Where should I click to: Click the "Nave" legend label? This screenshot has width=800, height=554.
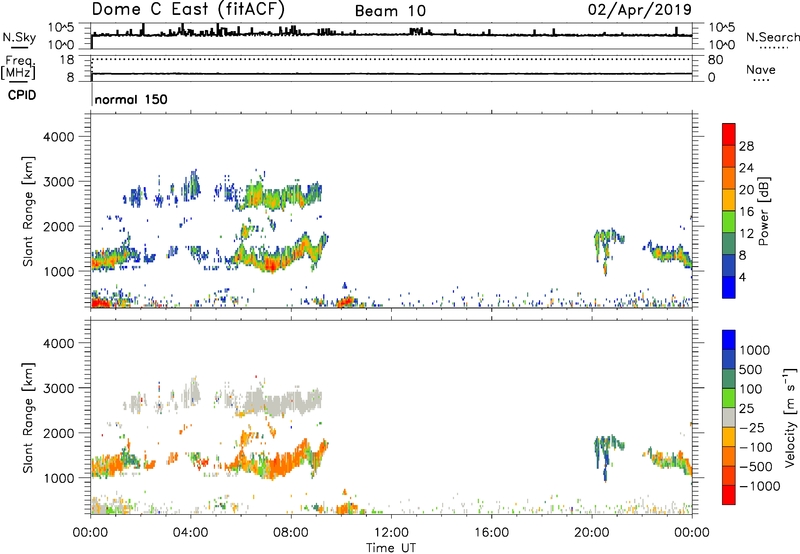(x=761, y=69)
